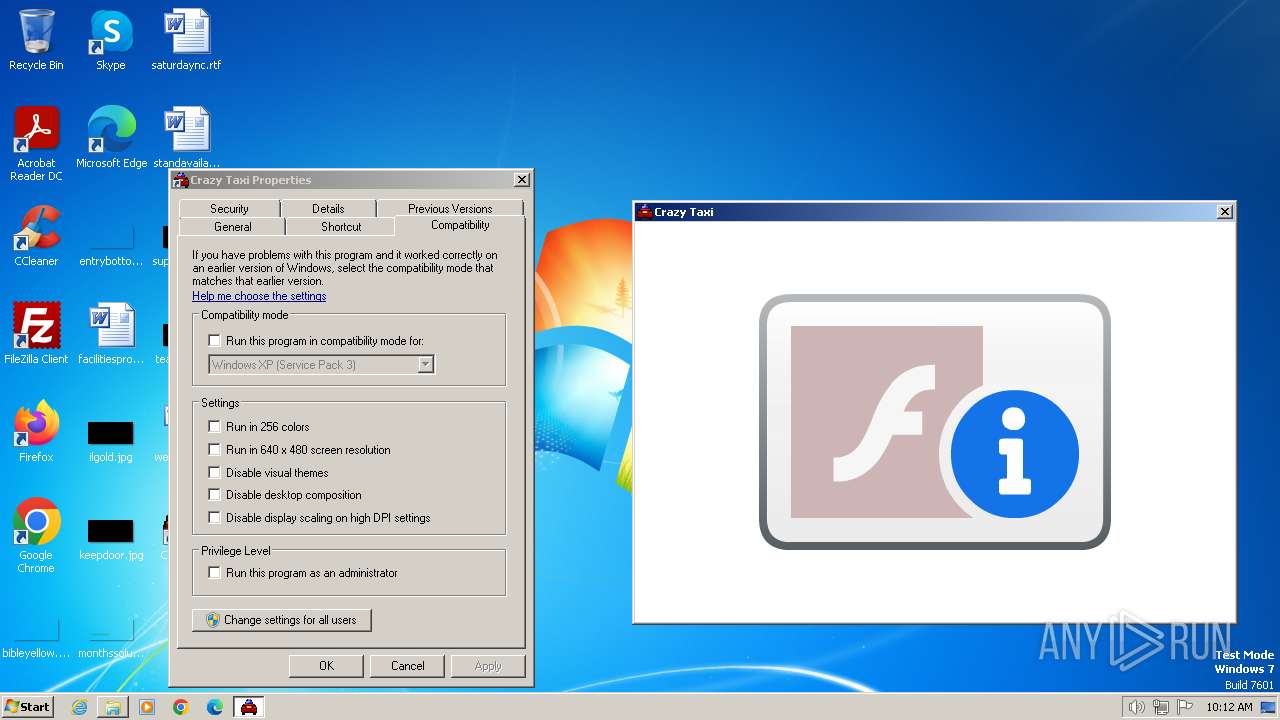Open Action Center flag tray icon
This screenshot has height=720, width=1280.
click(x=1185, y=707)
